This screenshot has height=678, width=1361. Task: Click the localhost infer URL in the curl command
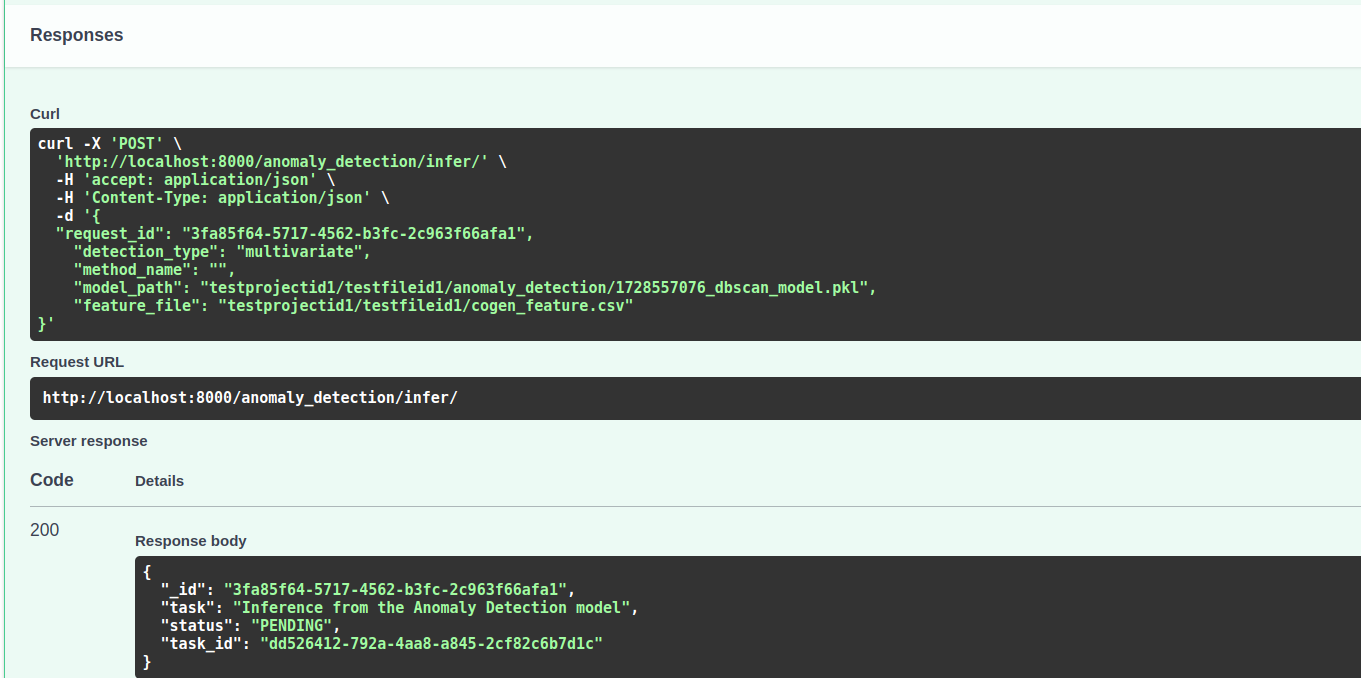[x=271, y=162]
